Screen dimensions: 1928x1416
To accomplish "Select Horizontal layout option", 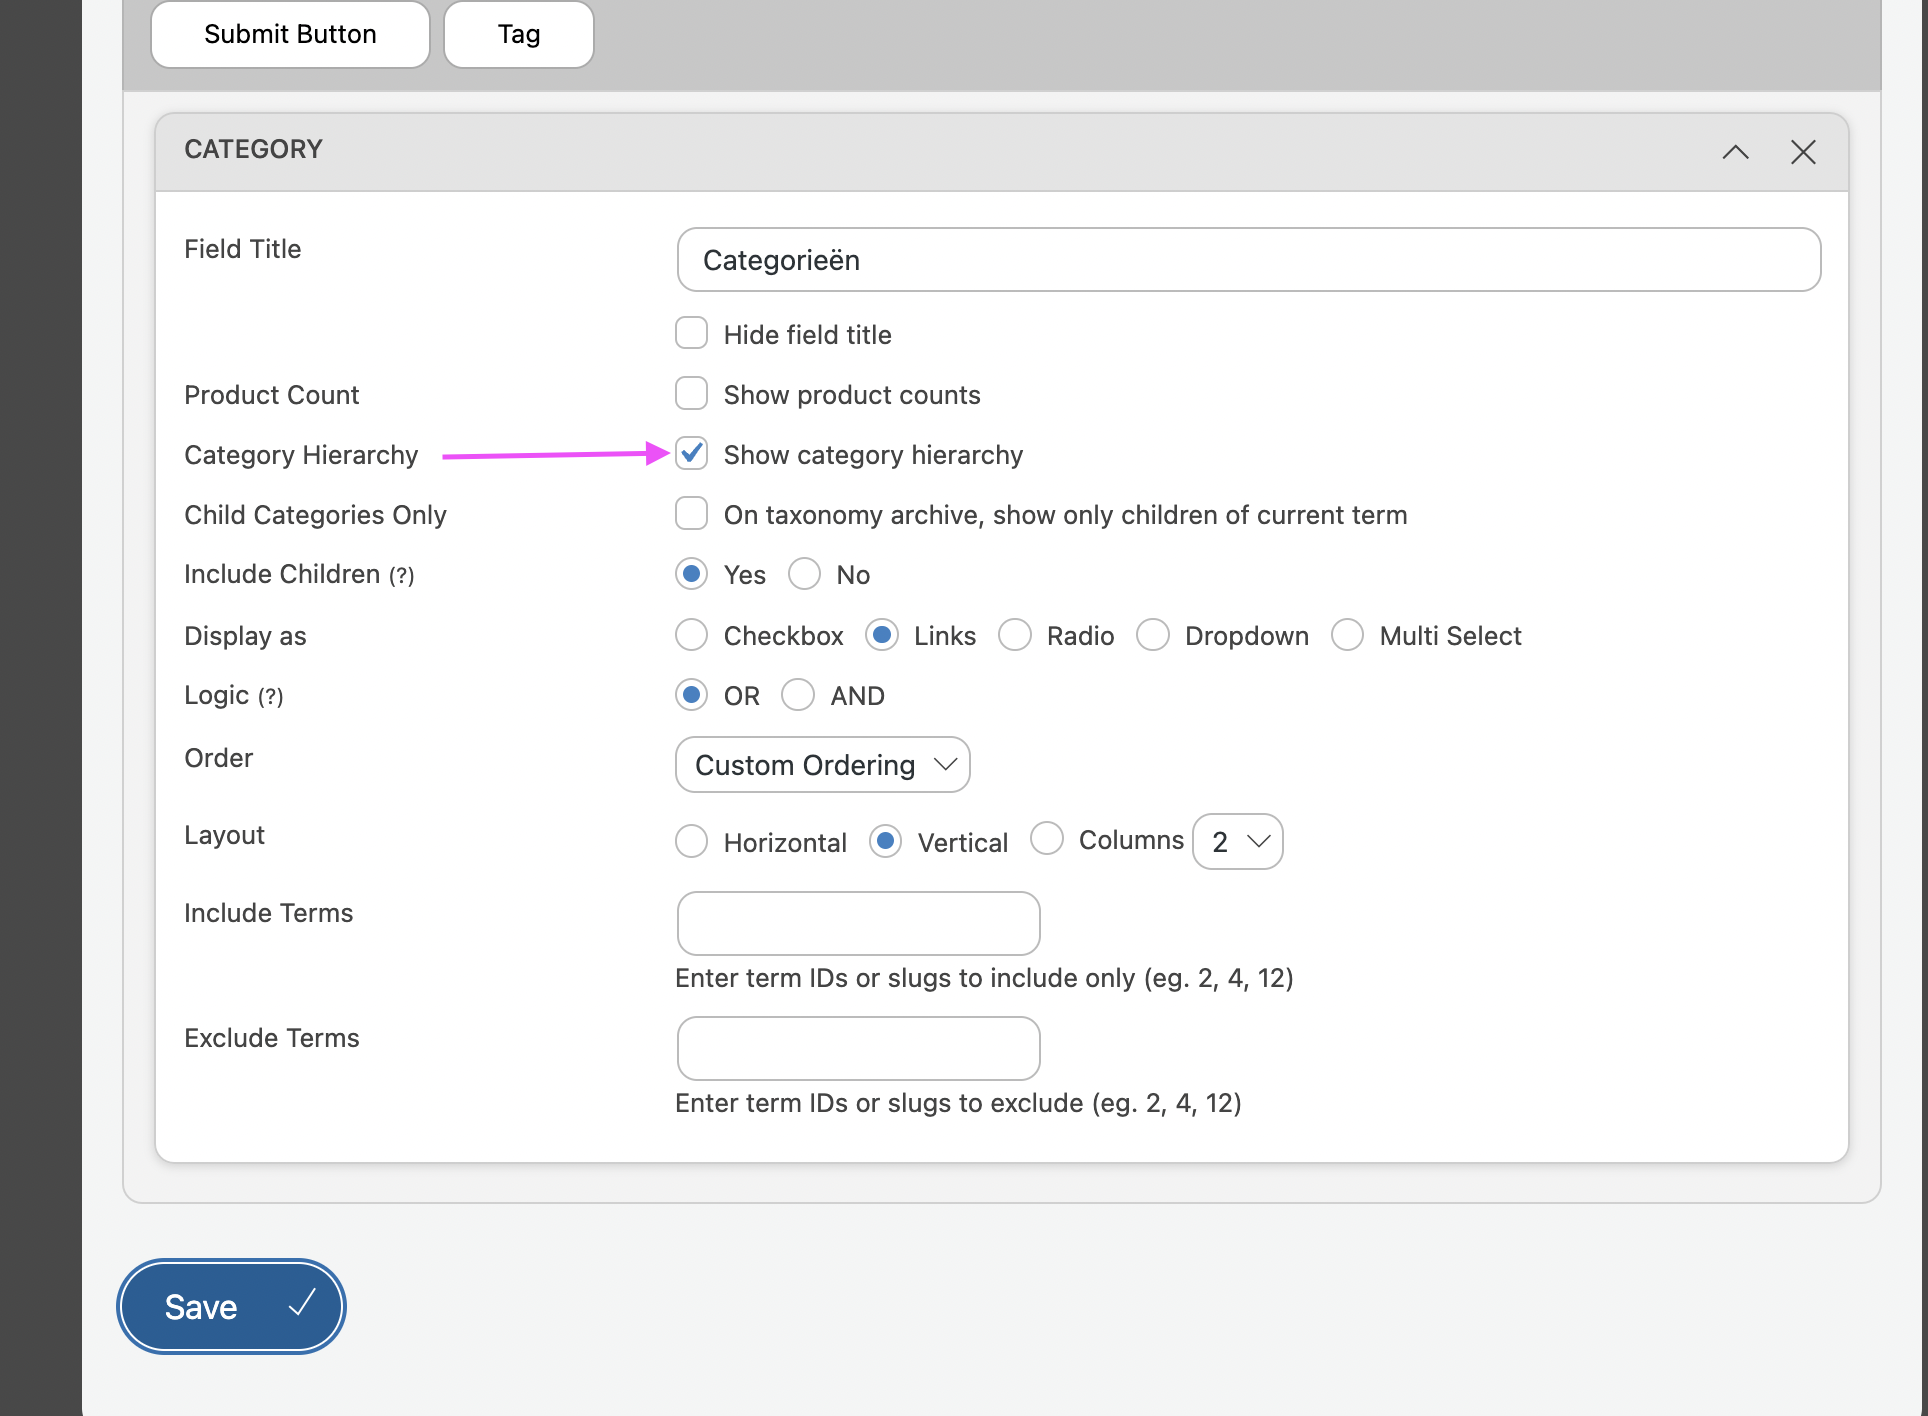I will coord(692,840).
